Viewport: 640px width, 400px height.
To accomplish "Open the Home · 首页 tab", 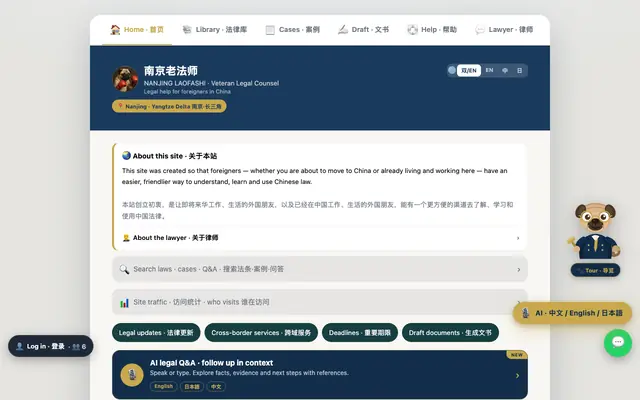I will (137, 30).
